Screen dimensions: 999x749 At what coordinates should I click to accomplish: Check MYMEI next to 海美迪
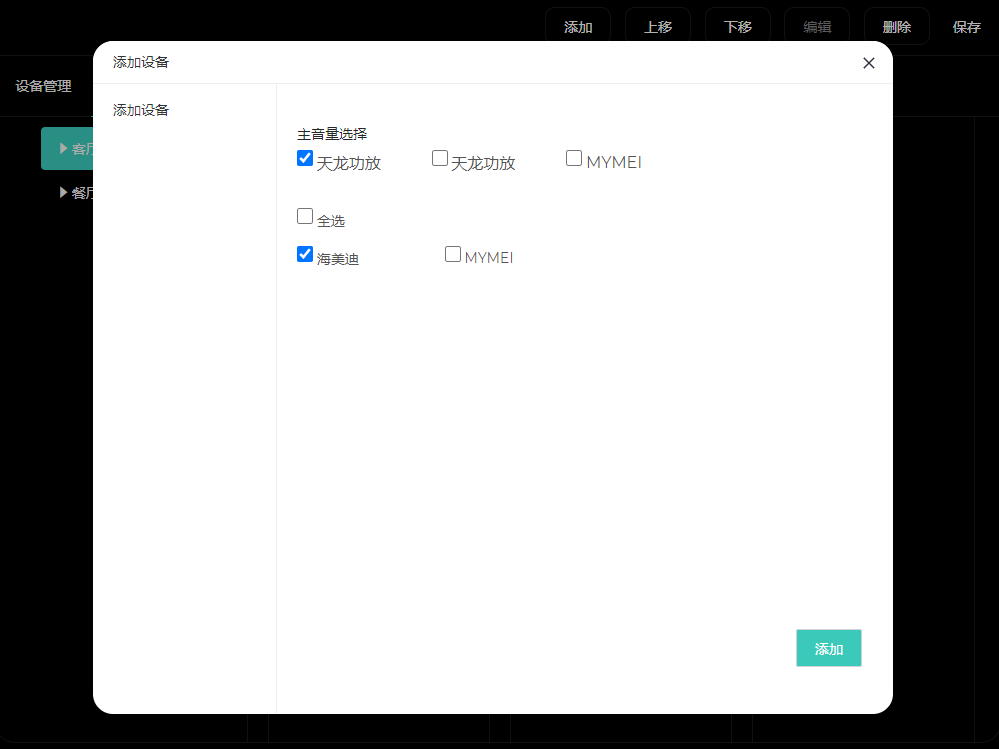coord(453,254)
